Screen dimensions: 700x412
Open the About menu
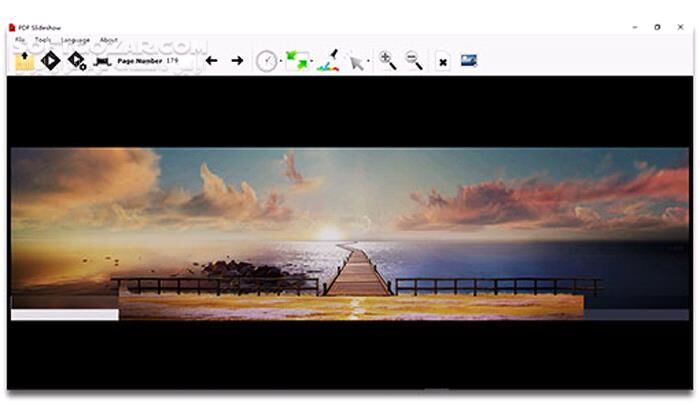pyautogui.click(x=108, y=40)
